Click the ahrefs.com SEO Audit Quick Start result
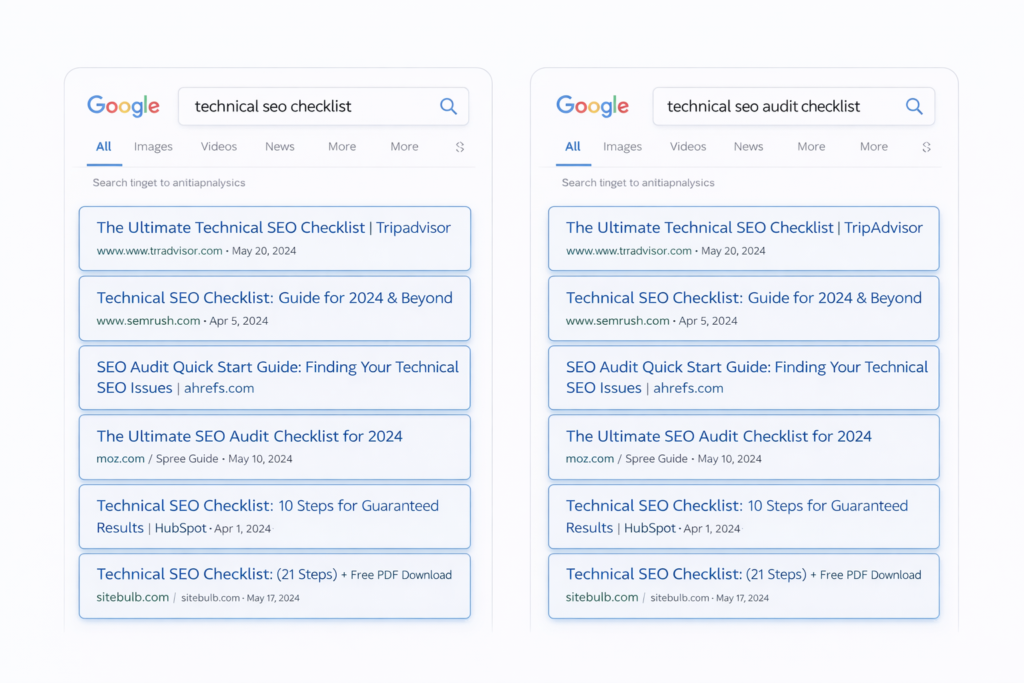 (x=274, y=377)
